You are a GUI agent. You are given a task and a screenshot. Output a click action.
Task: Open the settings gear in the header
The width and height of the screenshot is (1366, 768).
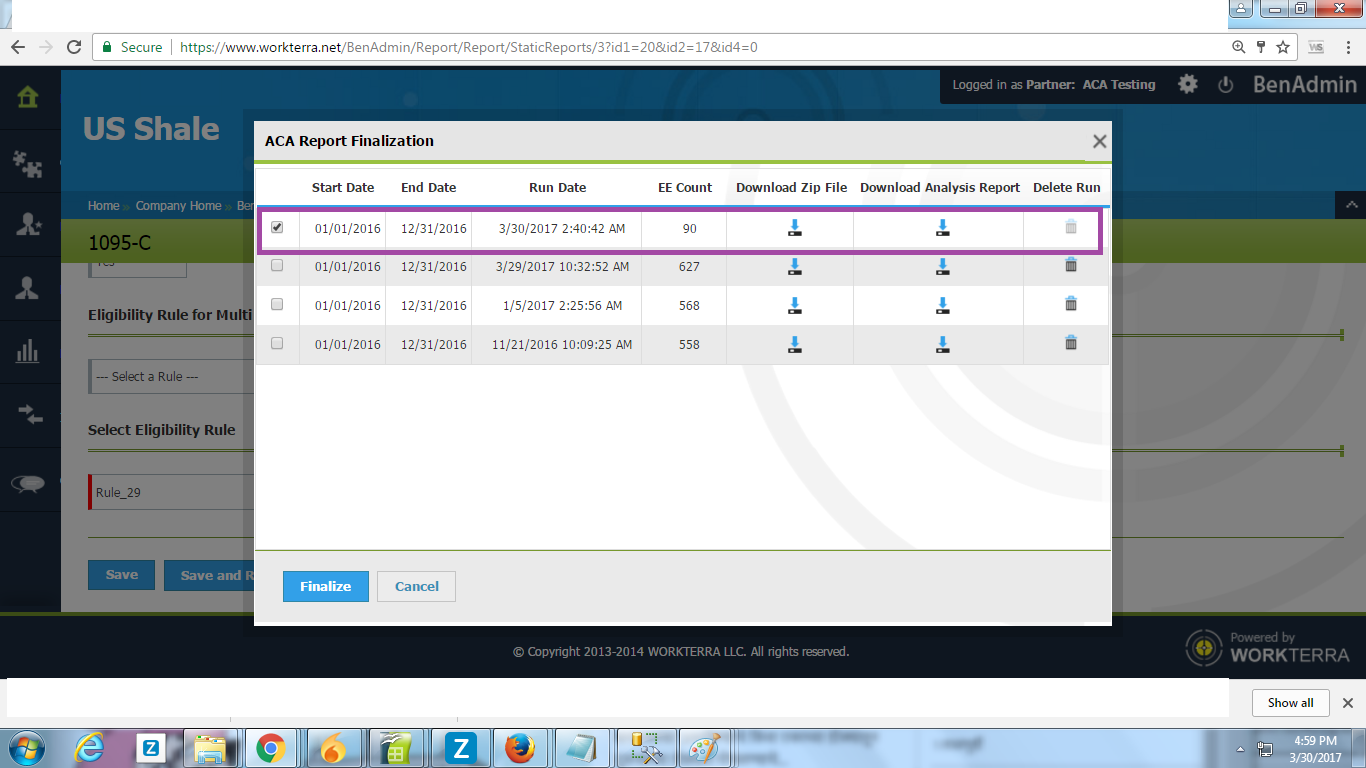tap(1187, 85)
